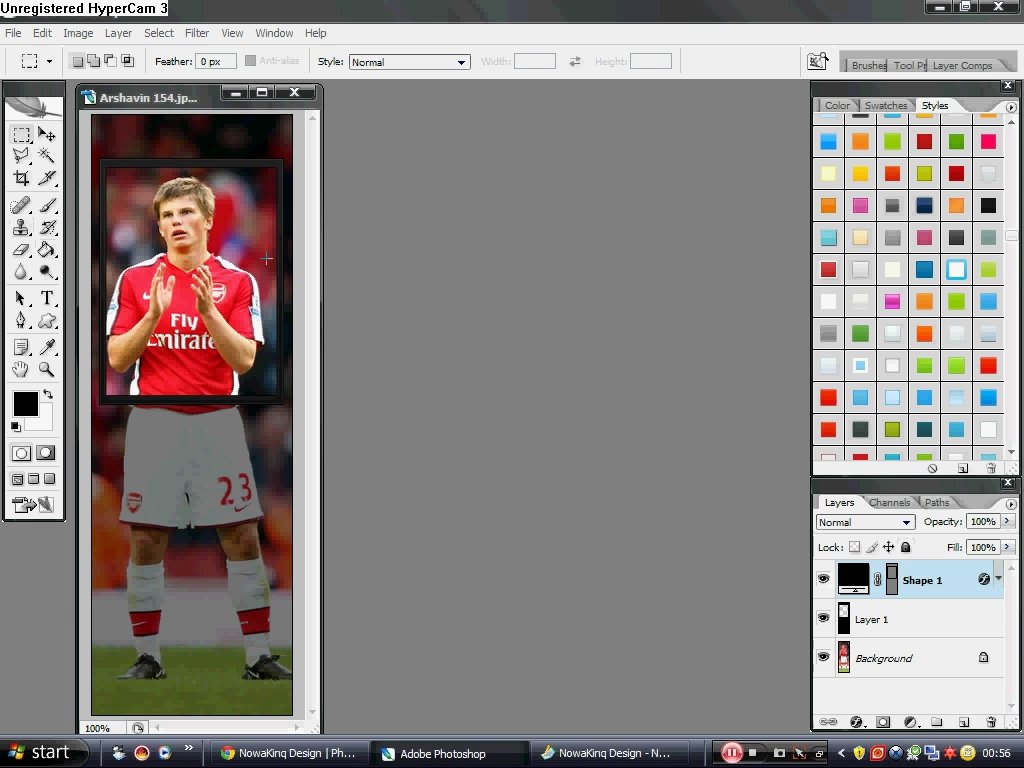Expand Shape 1 layer effects
Viewport: 1024px width, 768px height.
coord(999,579)
